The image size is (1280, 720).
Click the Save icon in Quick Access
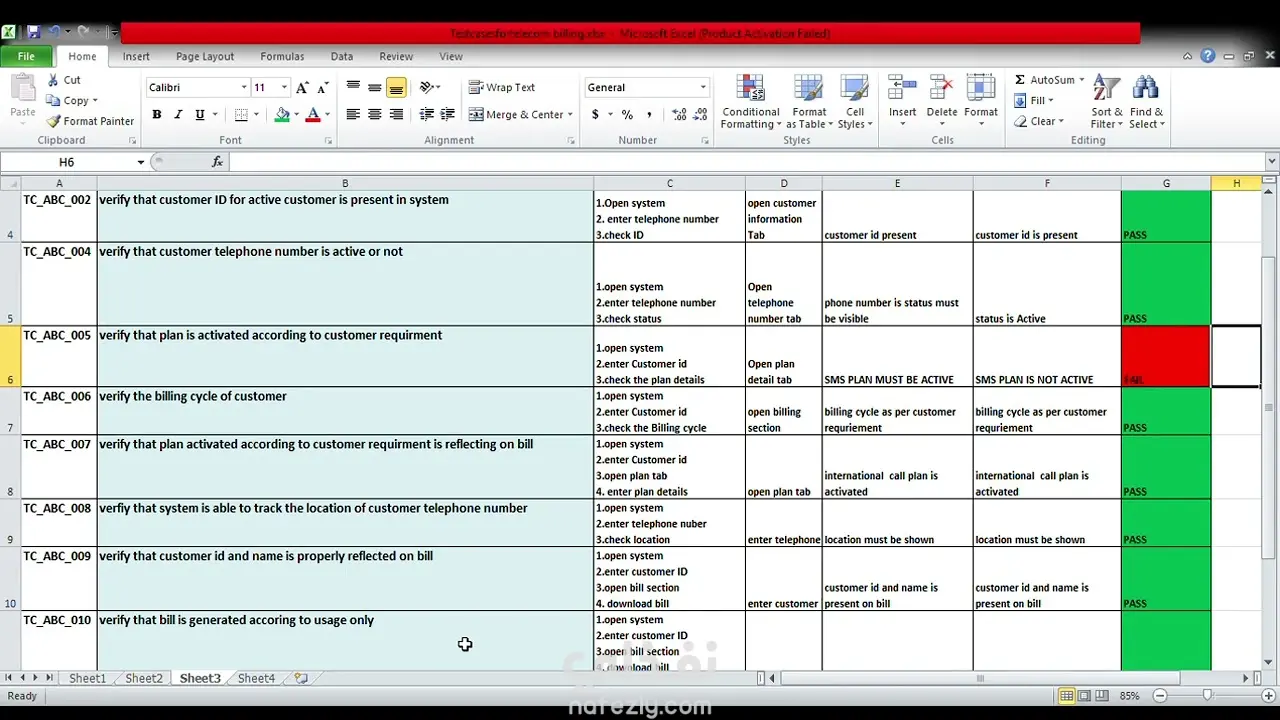tap(34, 33)
